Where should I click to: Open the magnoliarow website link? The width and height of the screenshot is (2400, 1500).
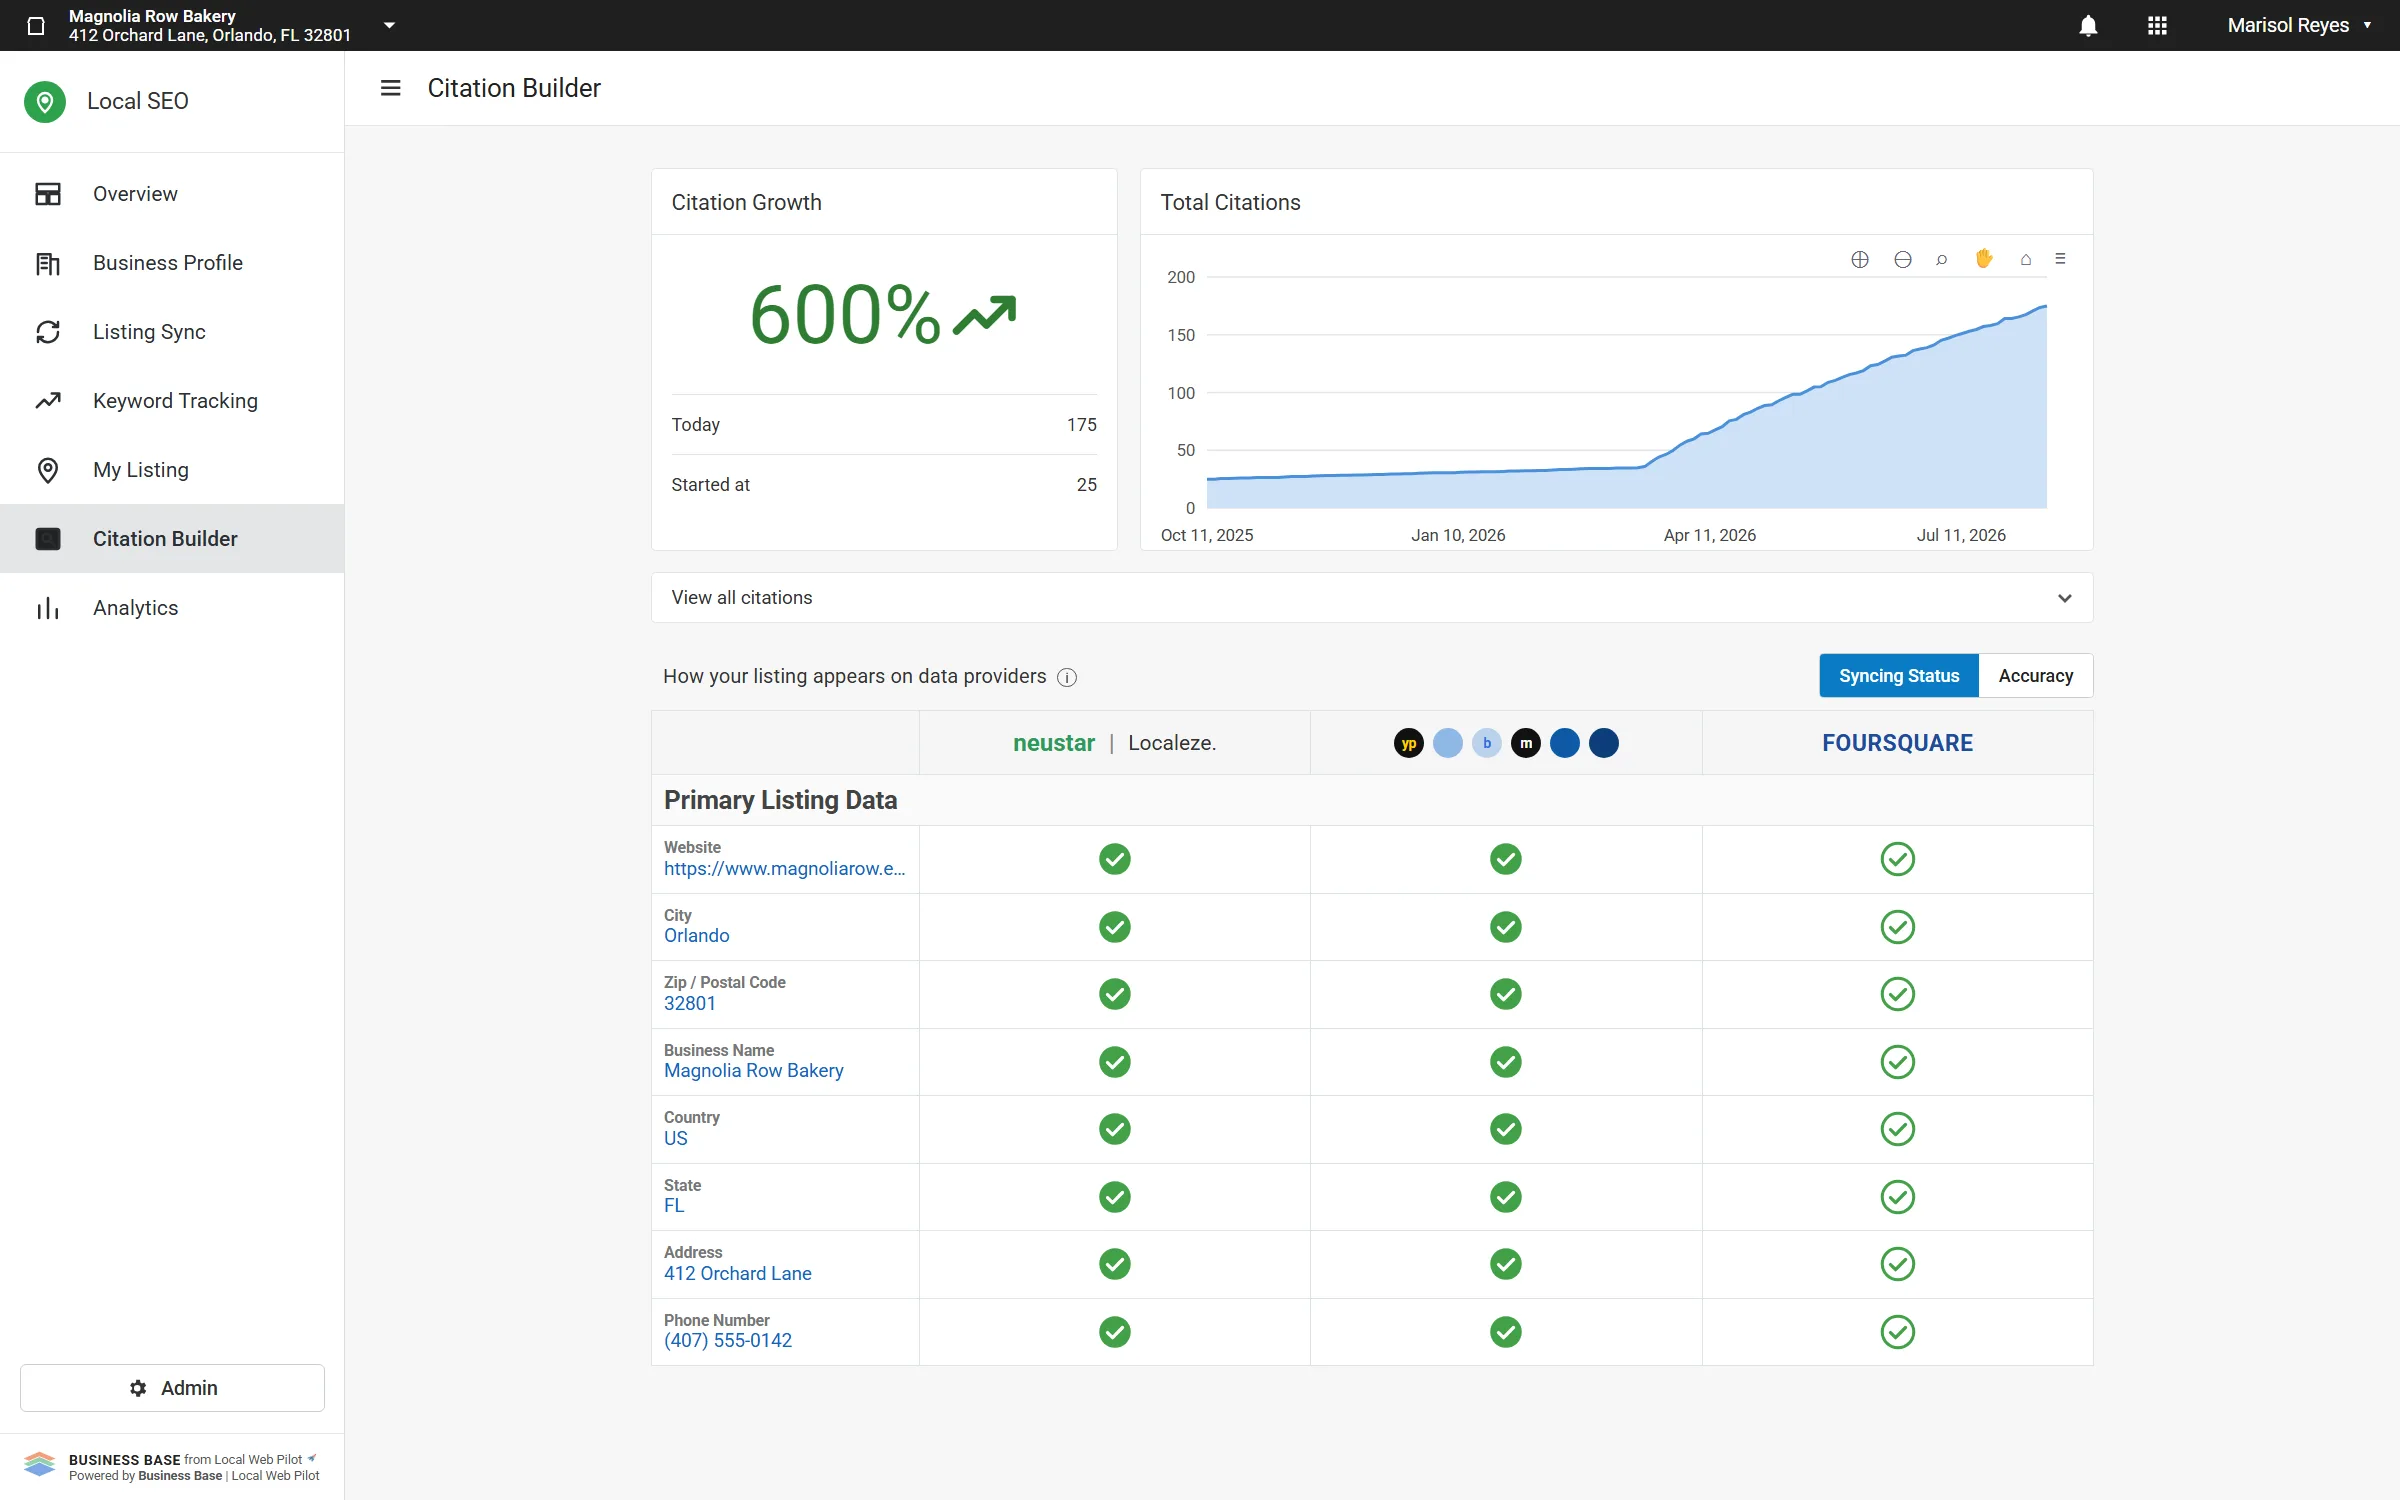point(784,869)
